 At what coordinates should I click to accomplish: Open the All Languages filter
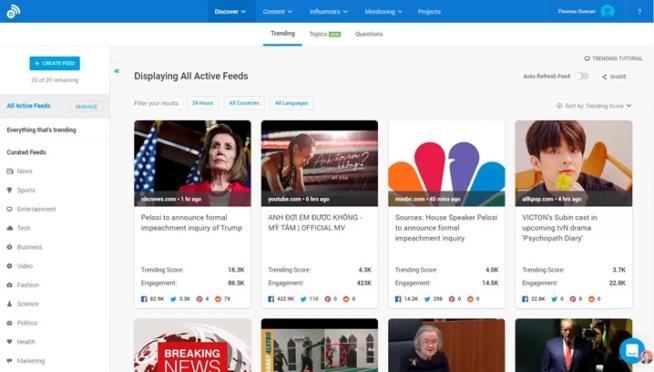tap(292, 103)
